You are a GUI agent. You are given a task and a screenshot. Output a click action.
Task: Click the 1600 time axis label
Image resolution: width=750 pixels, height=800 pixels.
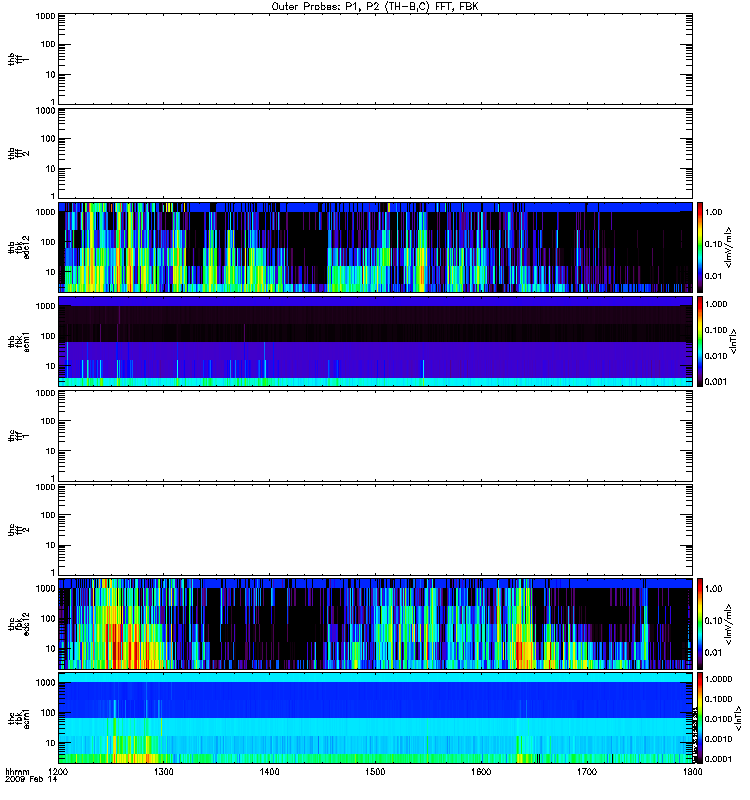point(481,771)
